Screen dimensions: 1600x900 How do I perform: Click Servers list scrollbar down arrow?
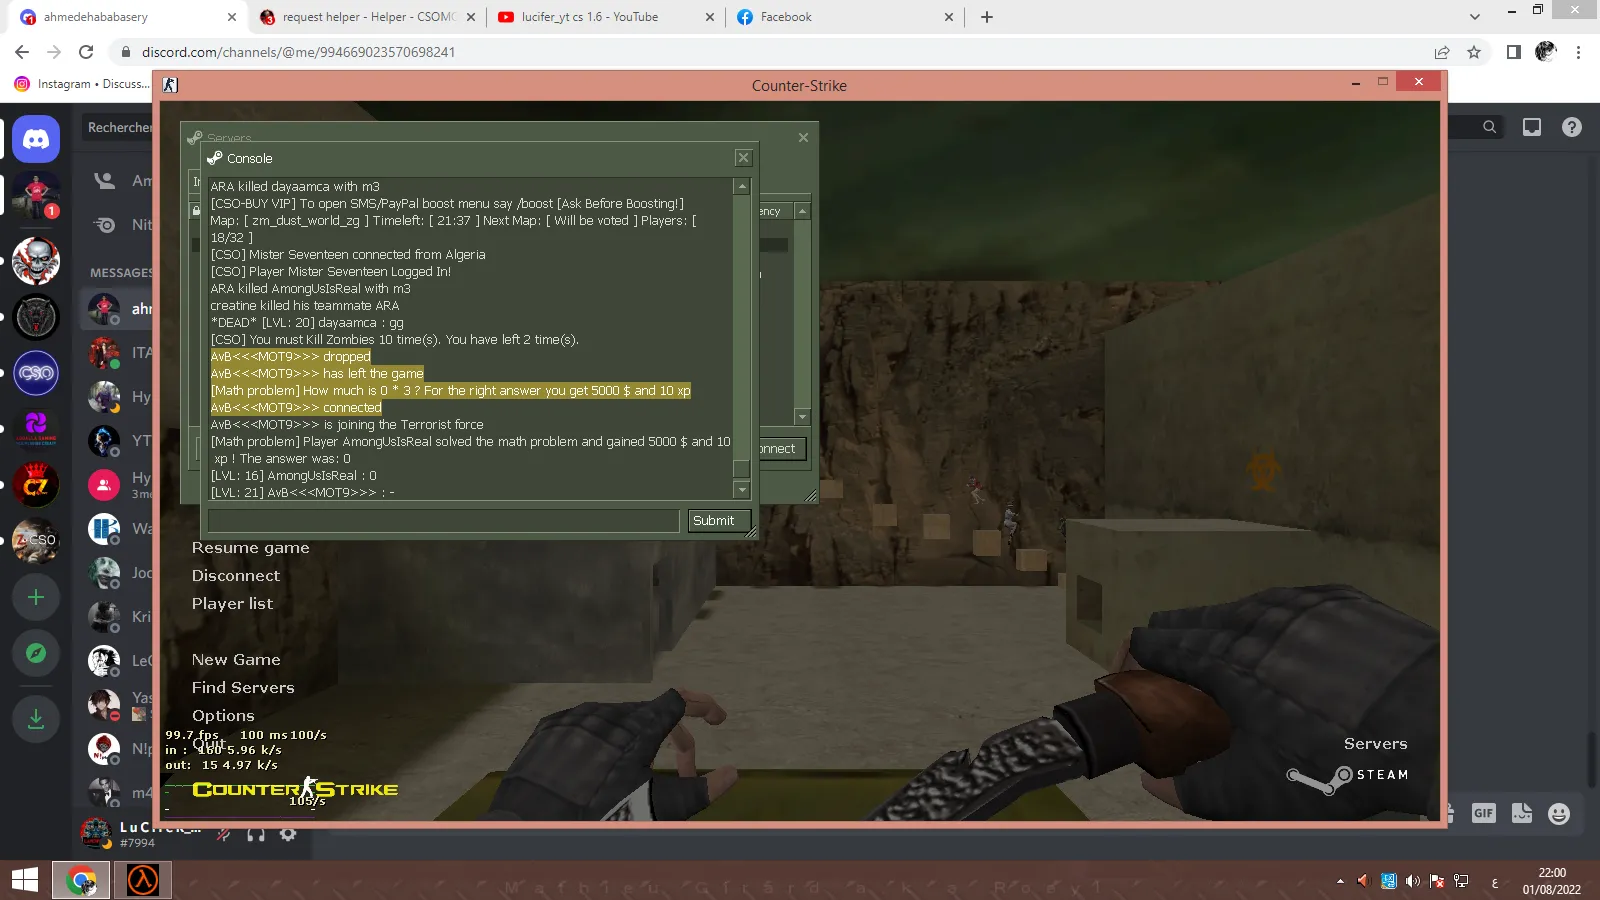802,416
